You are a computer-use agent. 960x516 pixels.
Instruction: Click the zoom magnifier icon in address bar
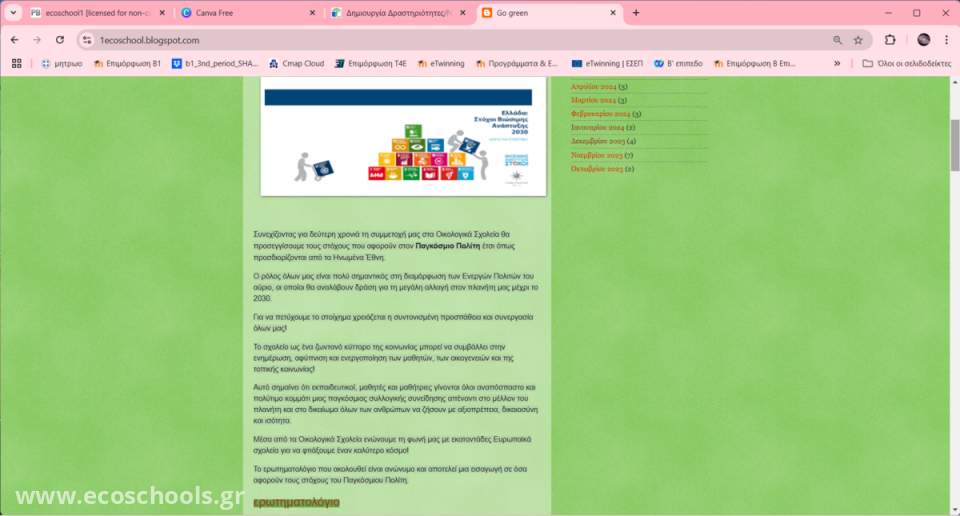(x=837, y=40)
